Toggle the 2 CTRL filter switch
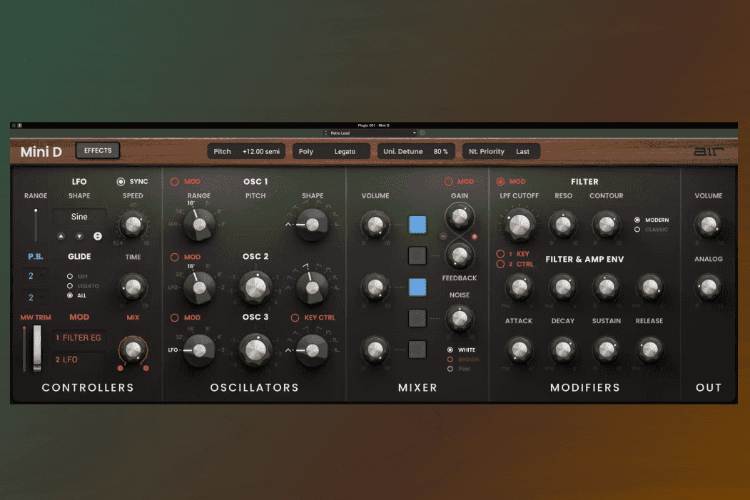This screenshot has height=500, width=750. 500,264
